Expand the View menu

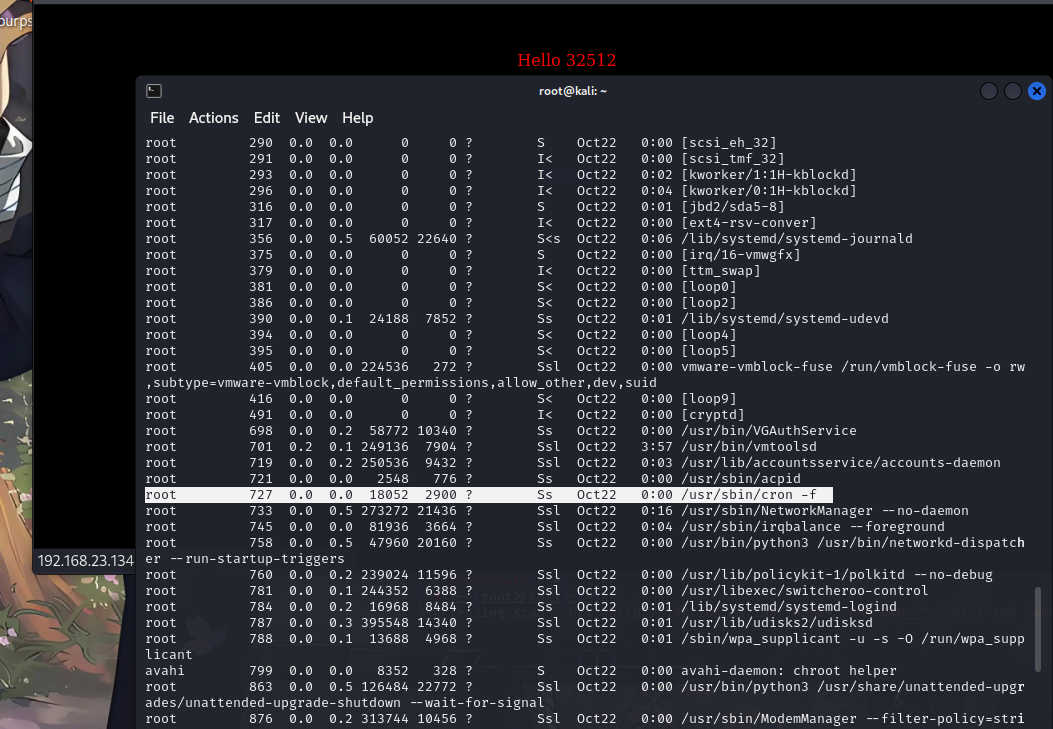click(311, 118)
